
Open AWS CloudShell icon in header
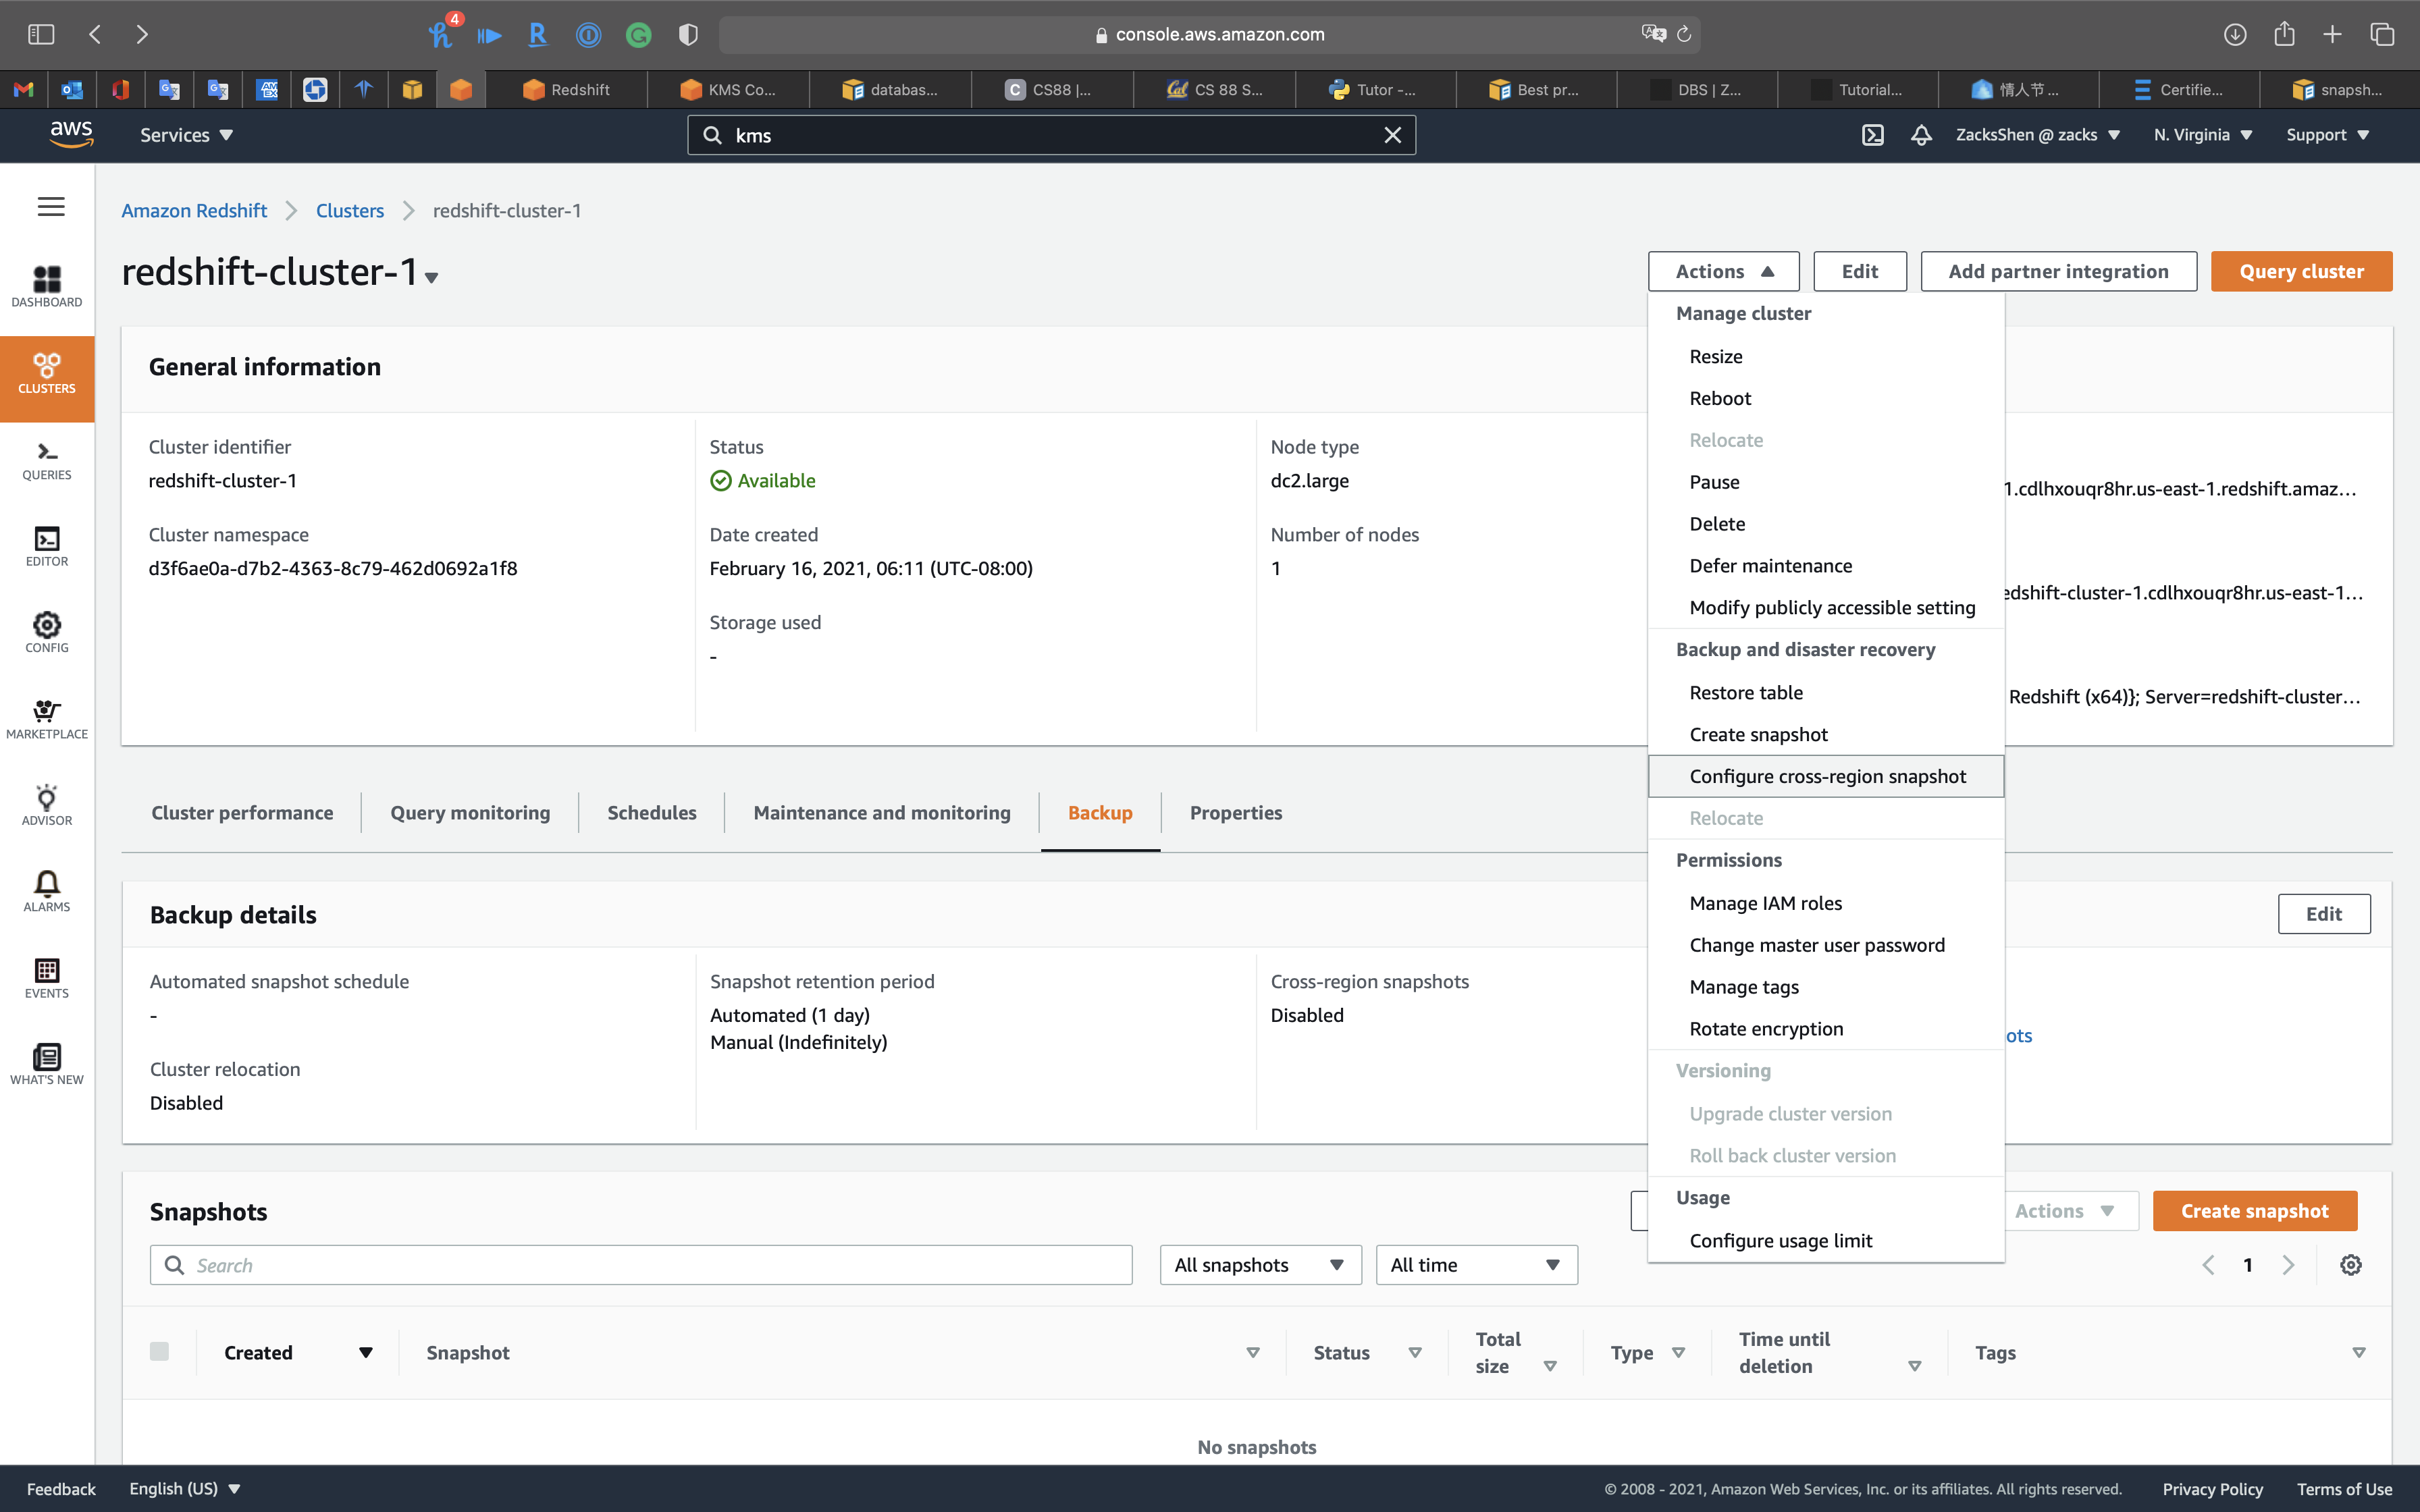tap(1872, 135)
